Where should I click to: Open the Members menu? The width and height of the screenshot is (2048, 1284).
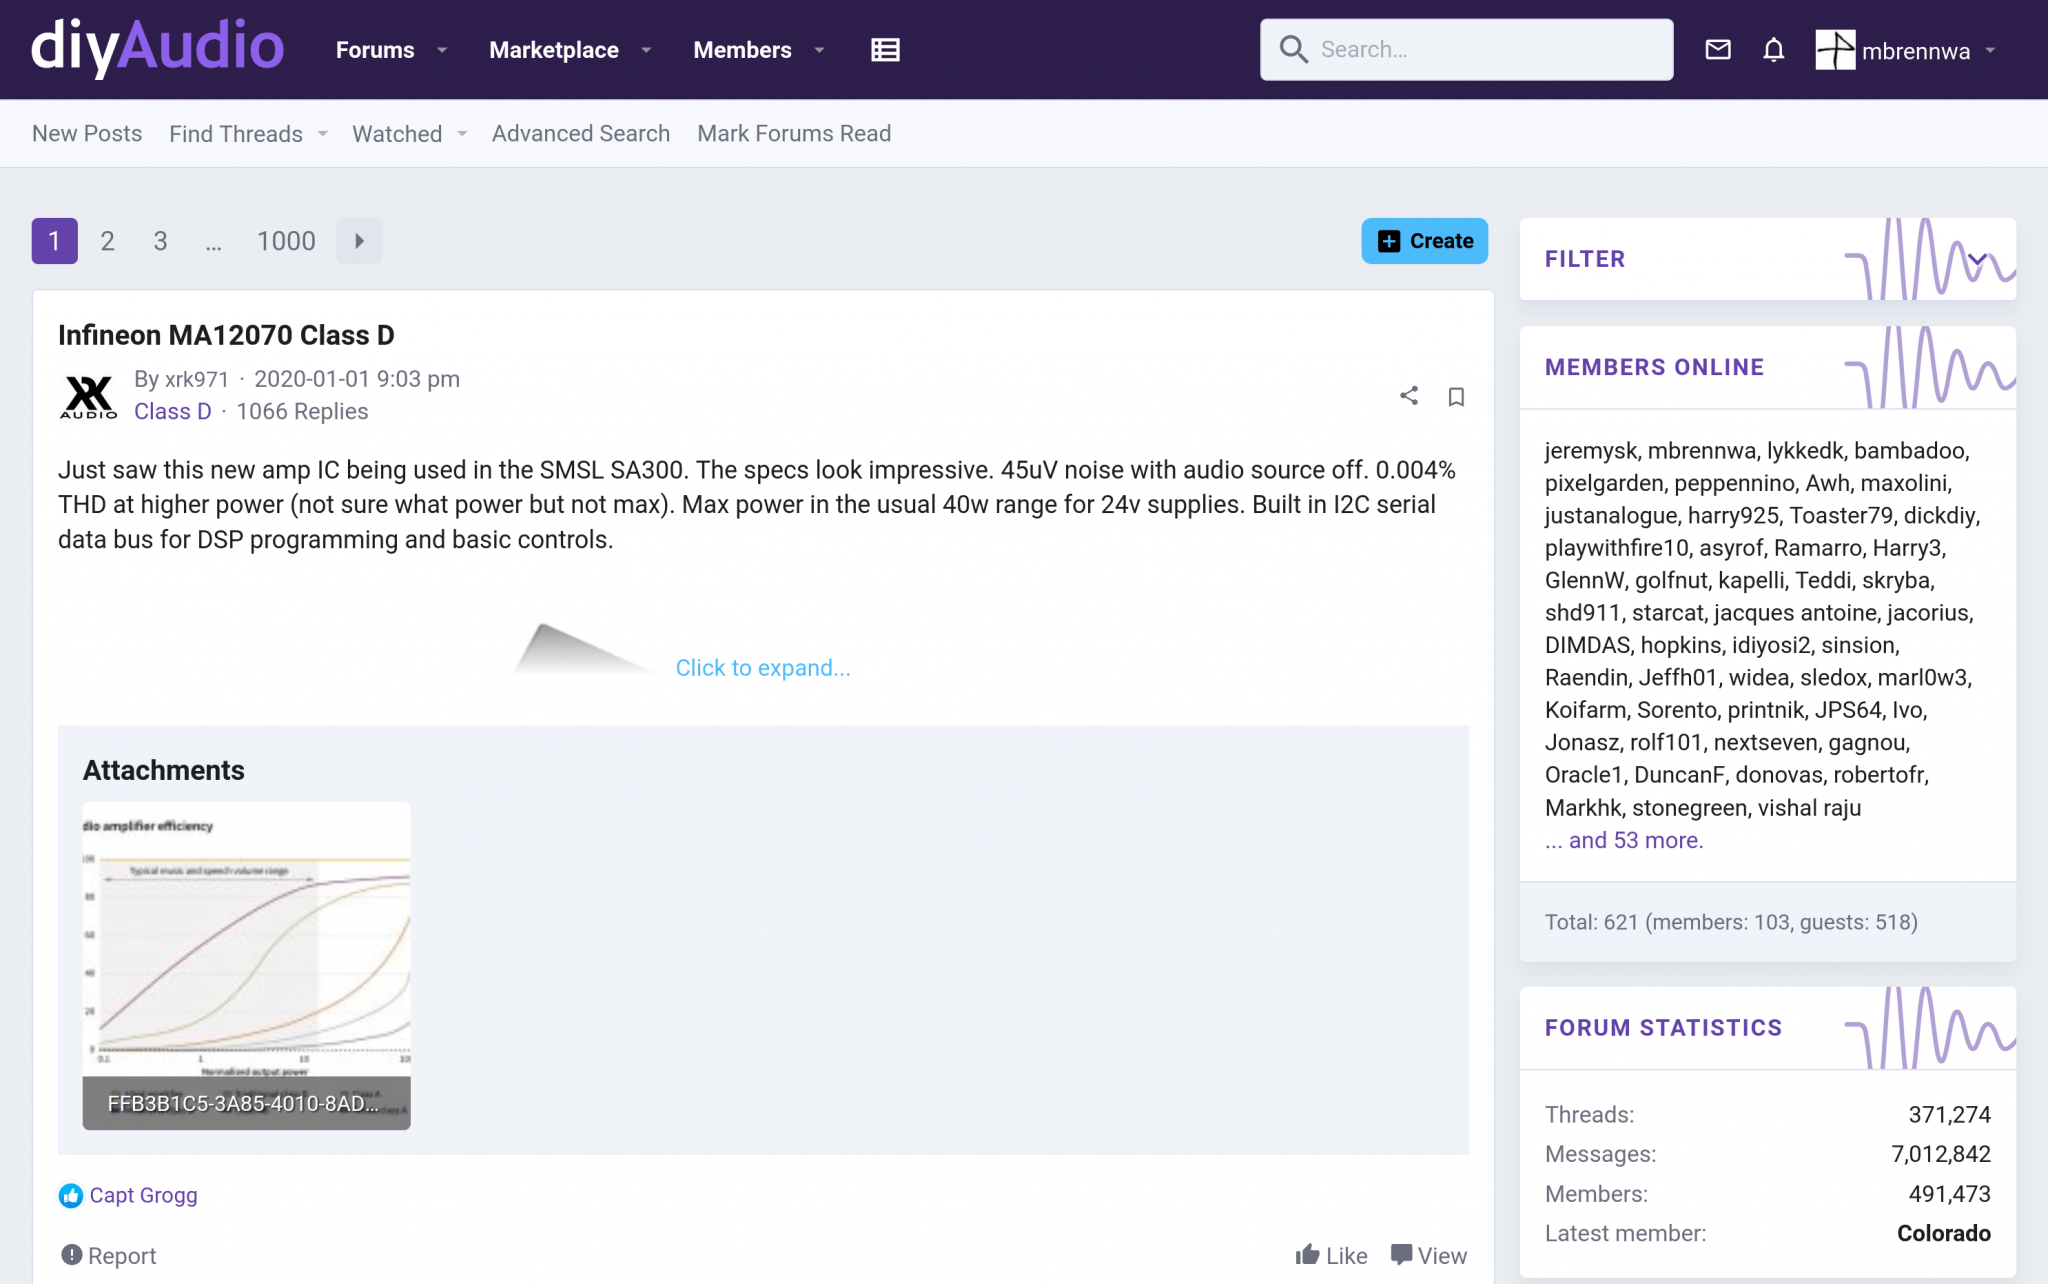(742, 50)
